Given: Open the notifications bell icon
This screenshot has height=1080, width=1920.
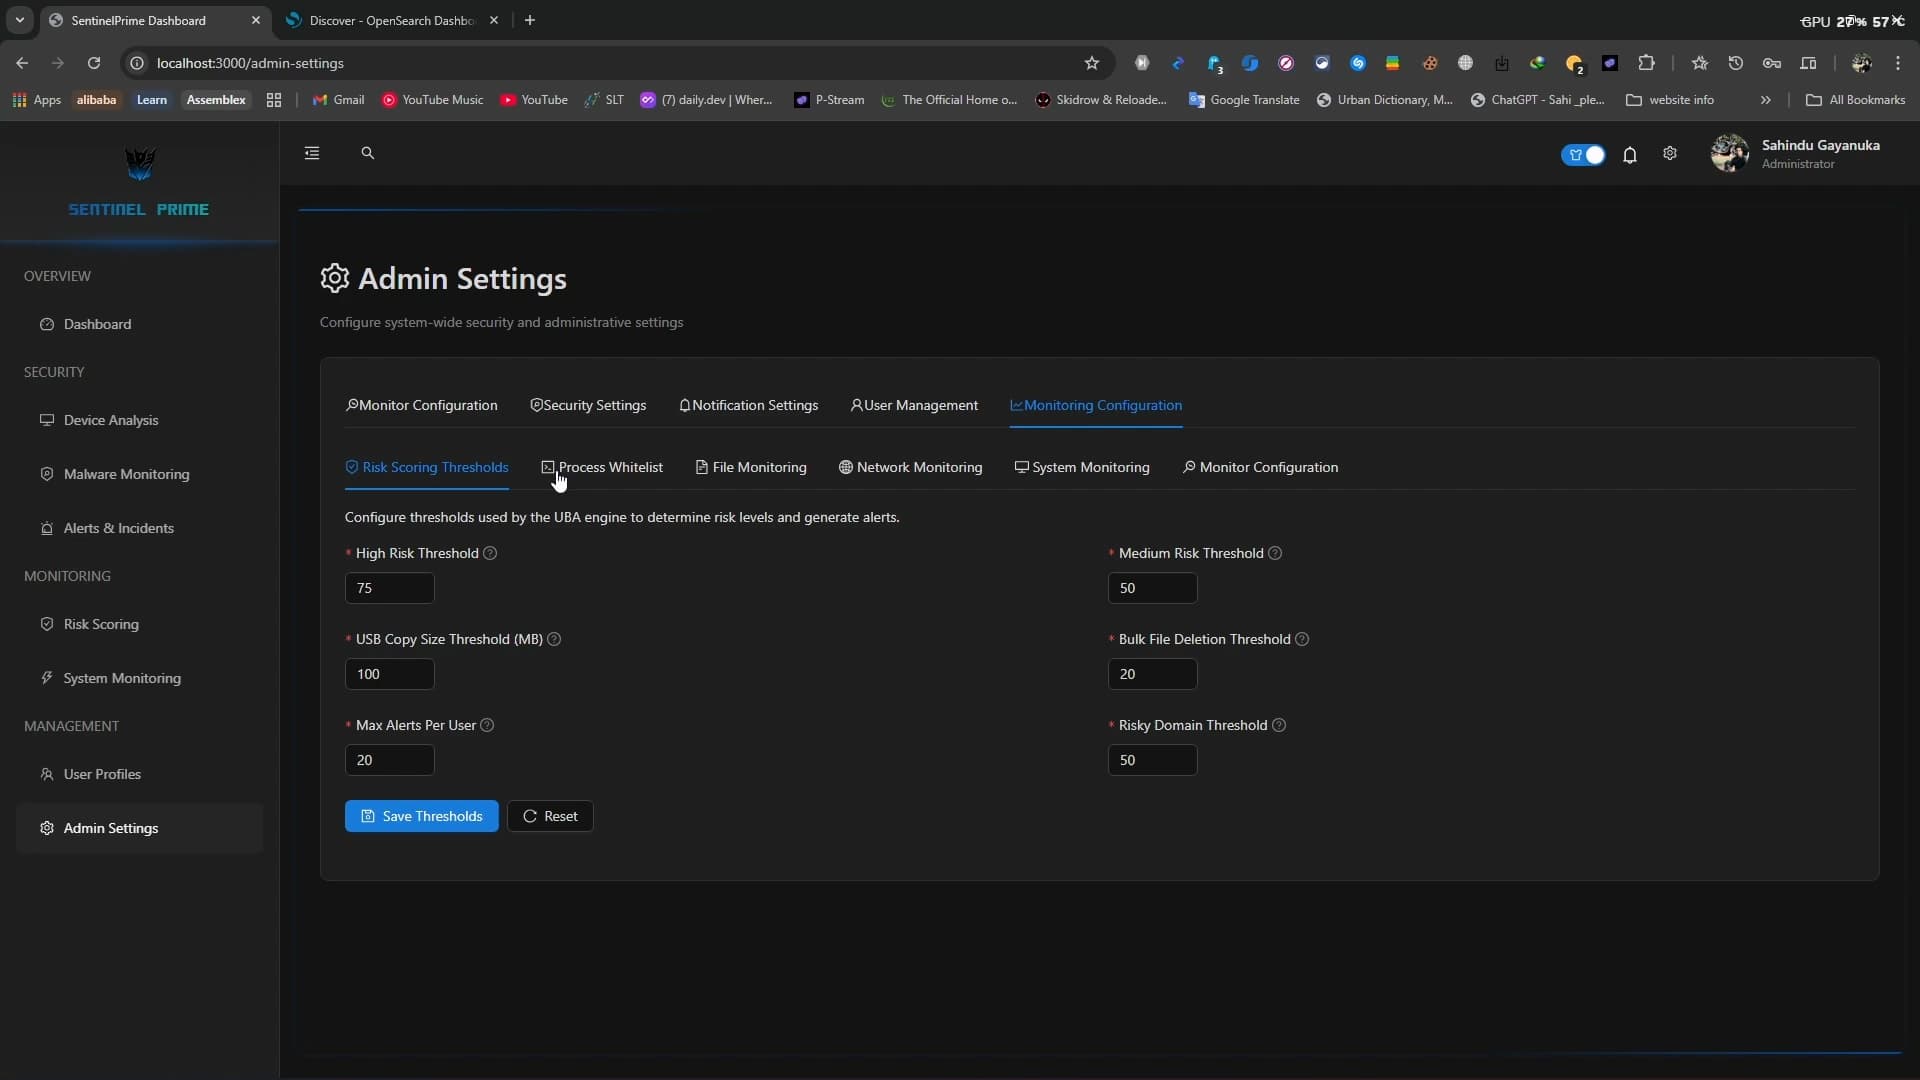Looking at the screenshot, I should pyautogui.click(x=1629, y=155).
